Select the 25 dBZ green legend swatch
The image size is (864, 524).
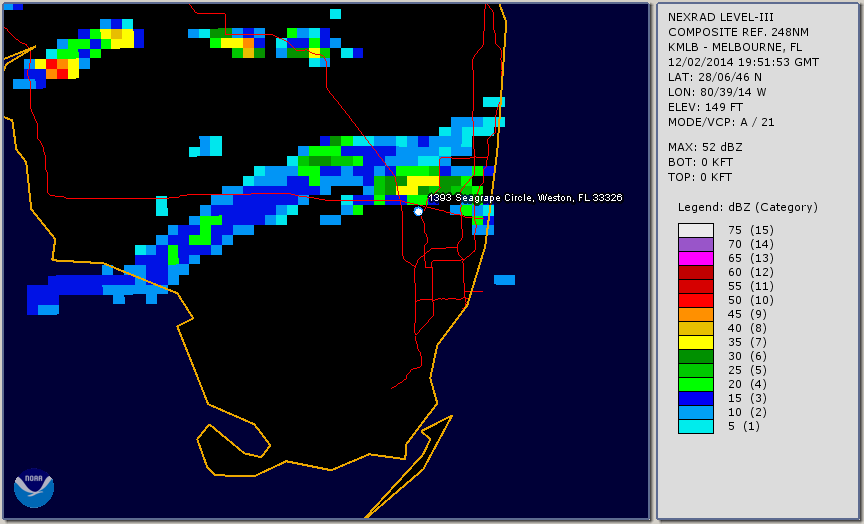[696, 370]
